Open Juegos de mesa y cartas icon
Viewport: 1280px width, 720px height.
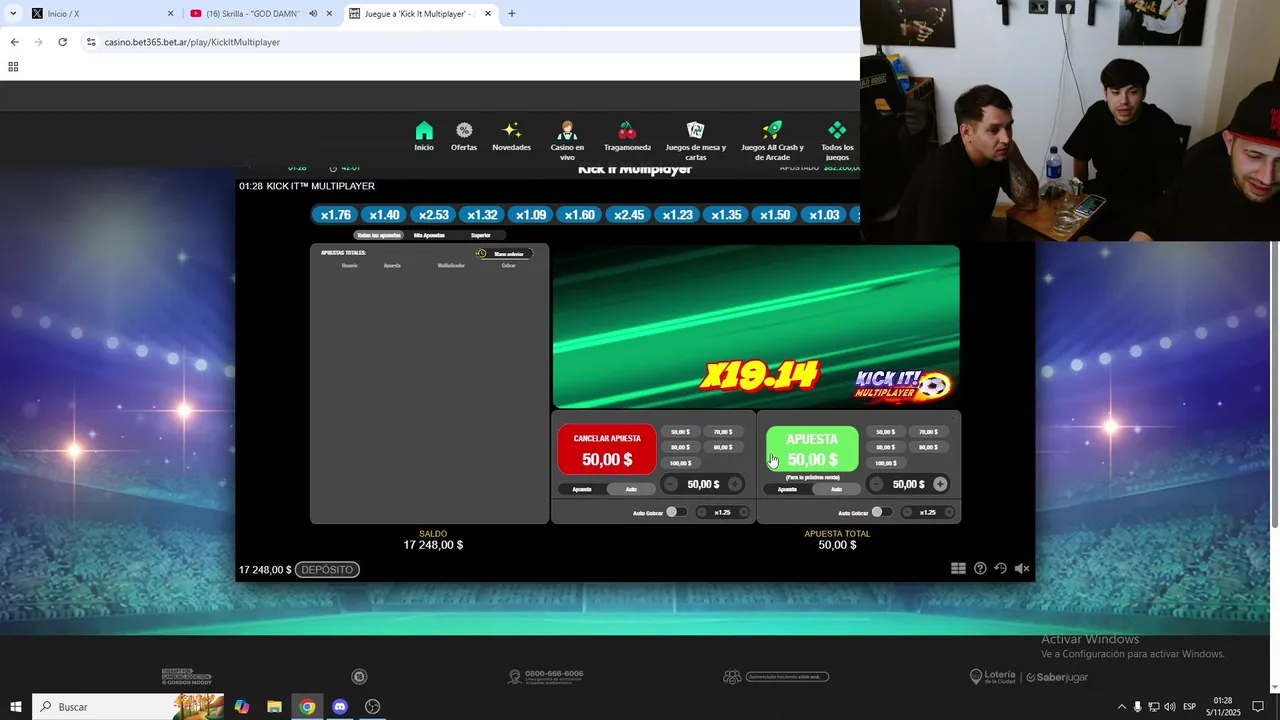click(x=696, y=131)
